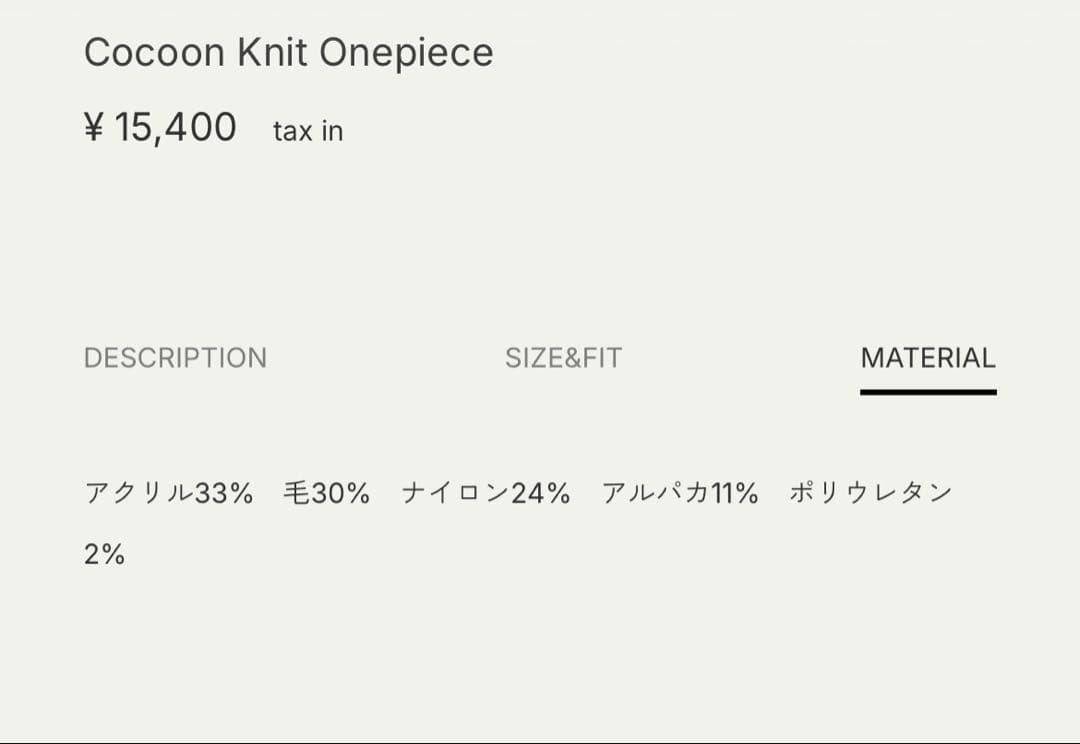Click the Cocoon Knit Onepiece product title
The image size is (1080, 744).
(290, 52)
